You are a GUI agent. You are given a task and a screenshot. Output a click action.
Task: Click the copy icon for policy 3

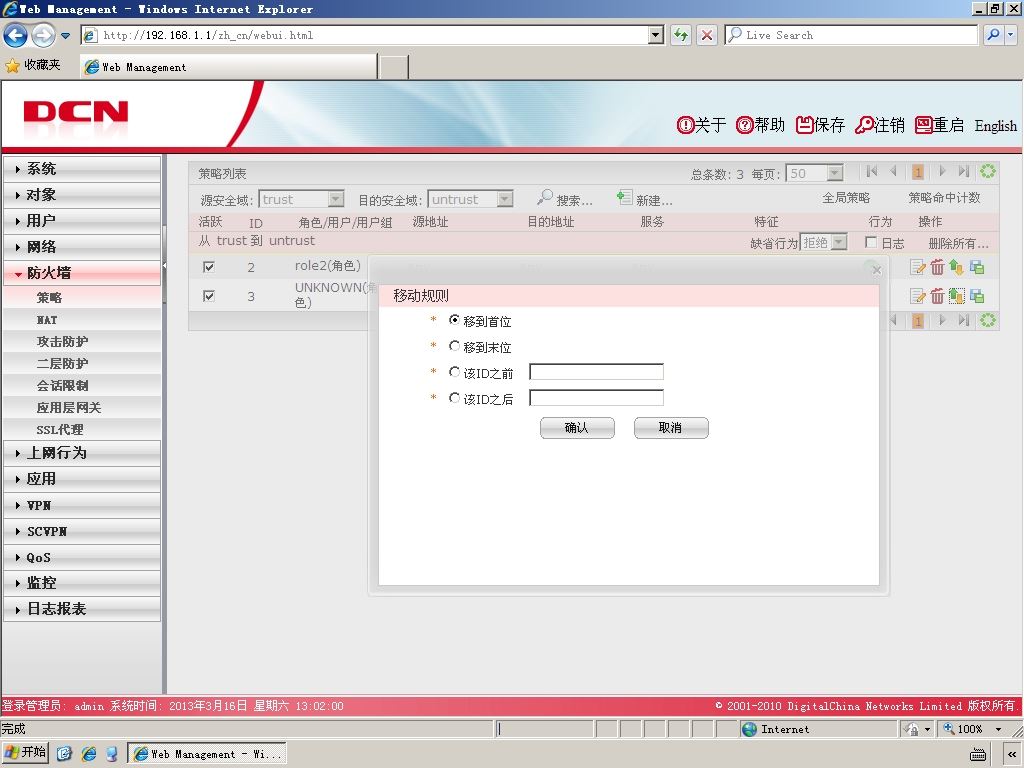point(977,296)
